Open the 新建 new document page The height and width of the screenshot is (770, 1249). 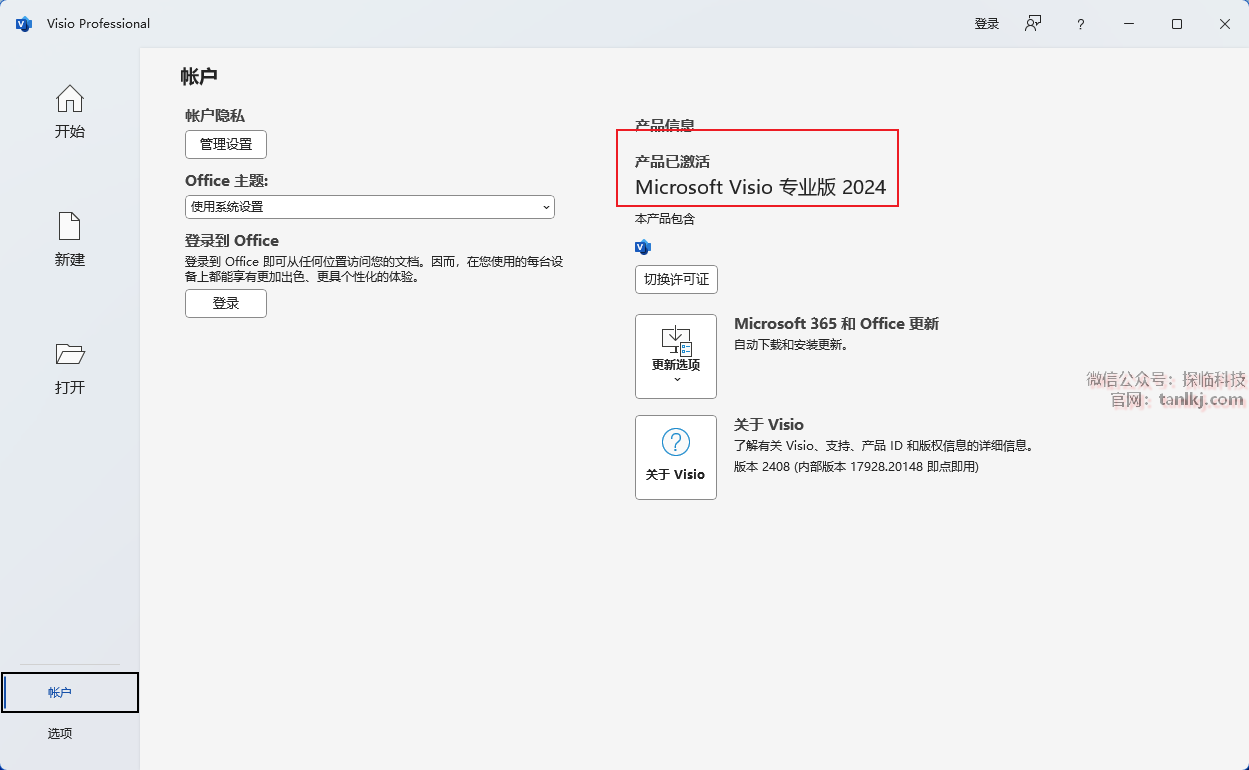tap(70, 240)
